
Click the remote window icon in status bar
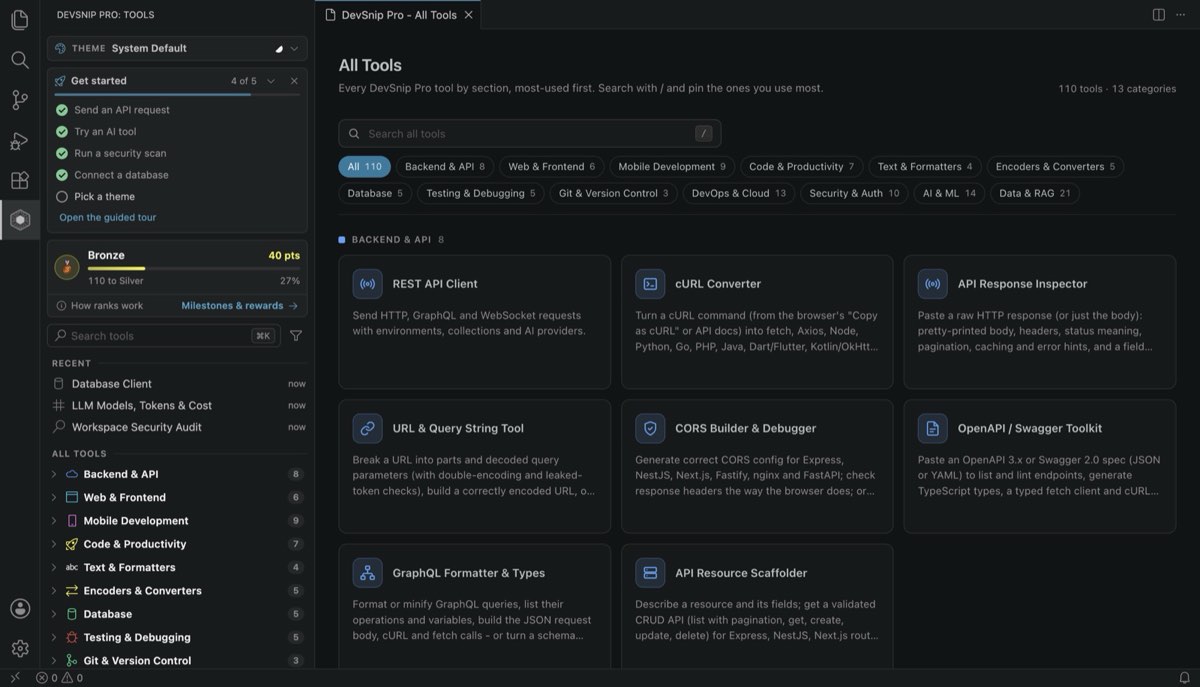14,677
